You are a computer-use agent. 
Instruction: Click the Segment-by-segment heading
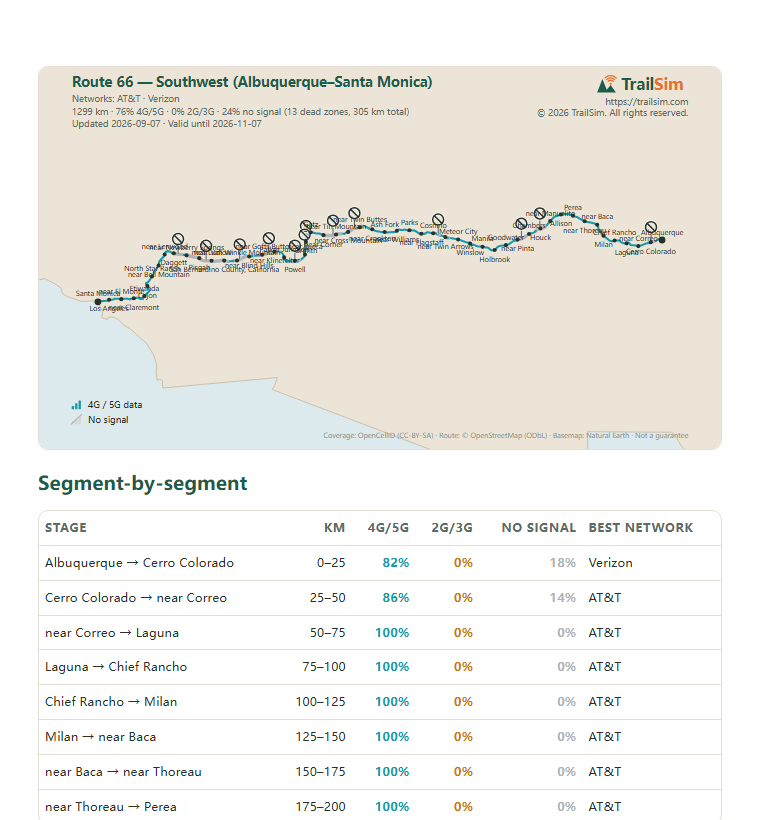point(143,483)
